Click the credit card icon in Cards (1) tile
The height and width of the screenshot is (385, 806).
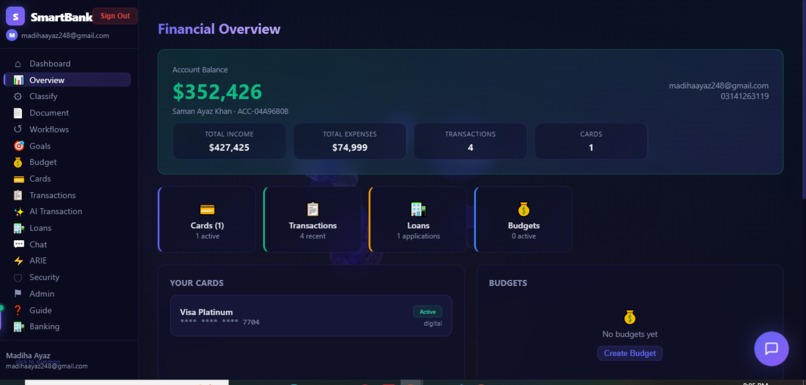[207, 209]
